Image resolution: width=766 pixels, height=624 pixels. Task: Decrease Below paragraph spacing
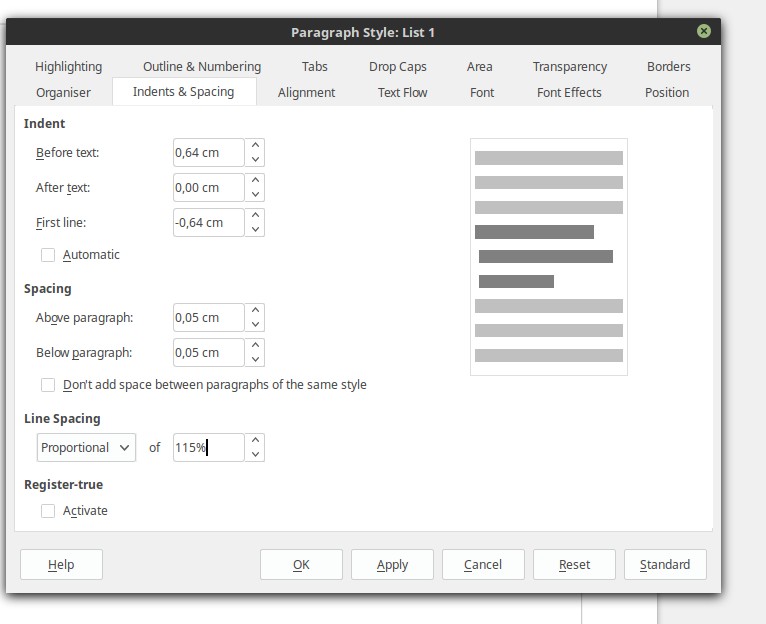[x=255, y=360]
